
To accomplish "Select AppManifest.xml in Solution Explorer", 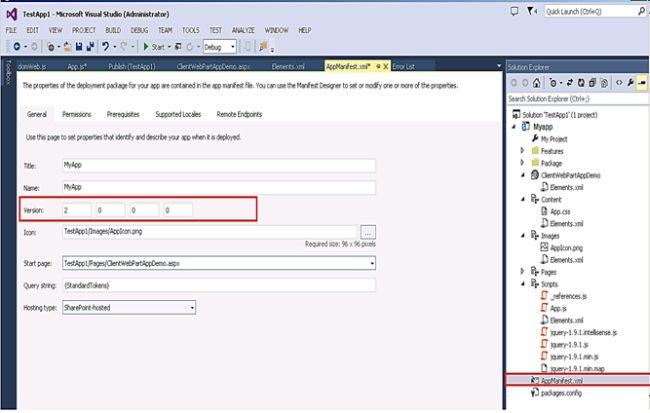I will 562,381.
